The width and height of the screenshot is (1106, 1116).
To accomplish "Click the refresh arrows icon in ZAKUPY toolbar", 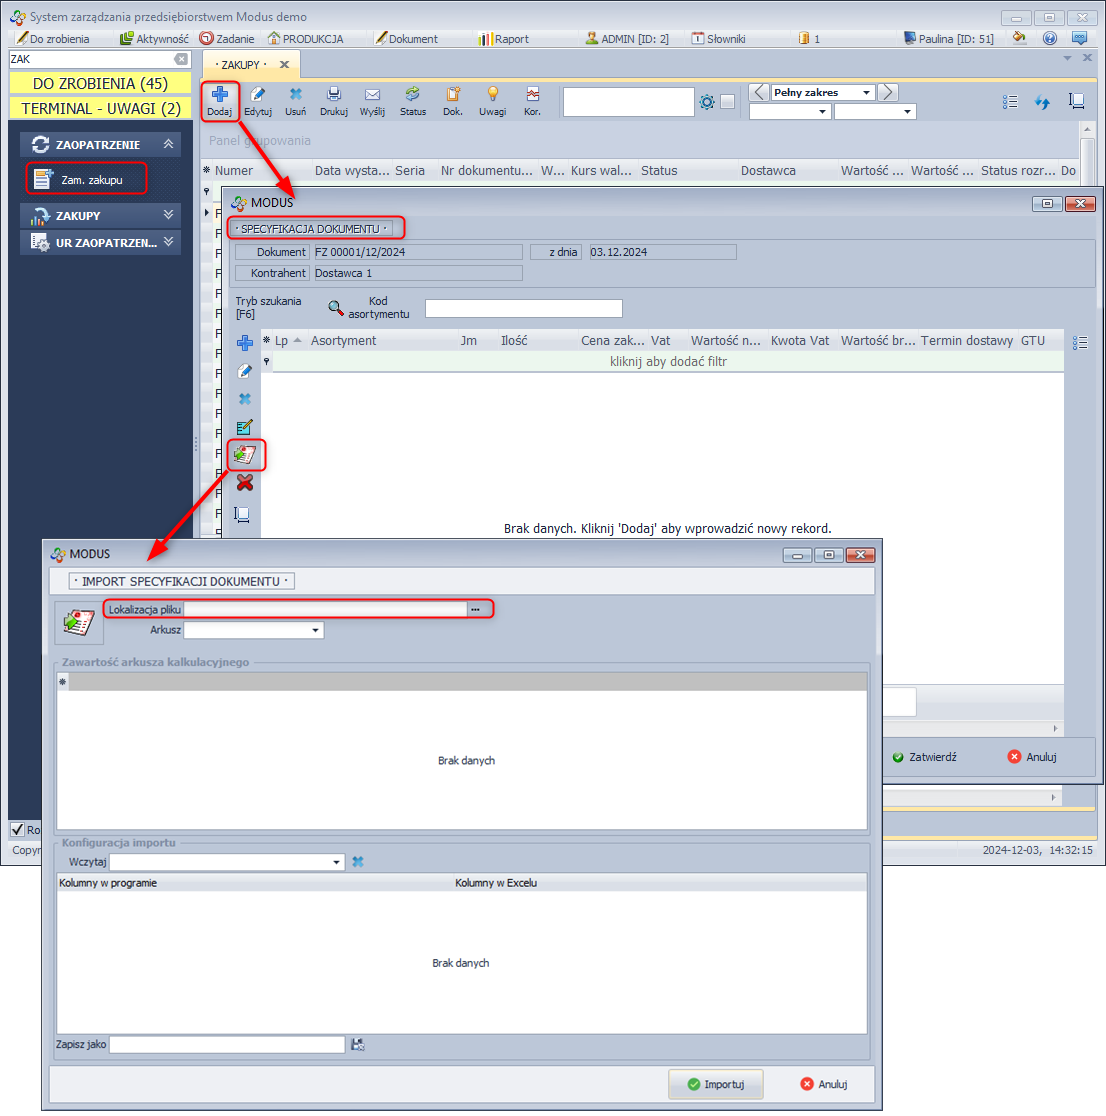I will [1043, 102].
